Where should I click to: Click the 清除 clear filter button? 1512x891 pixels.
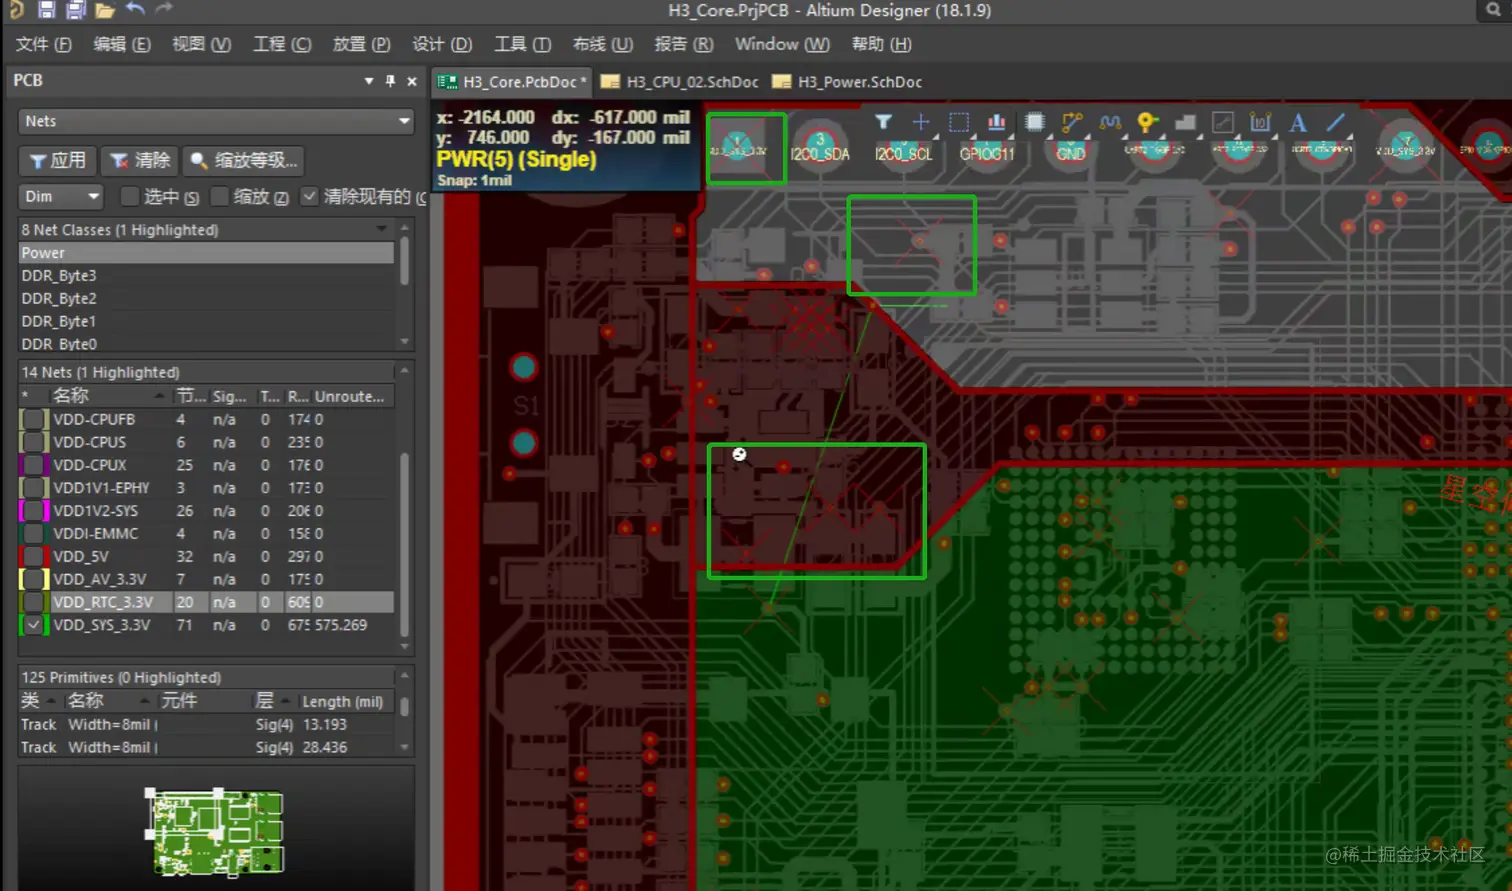point(140,160)
